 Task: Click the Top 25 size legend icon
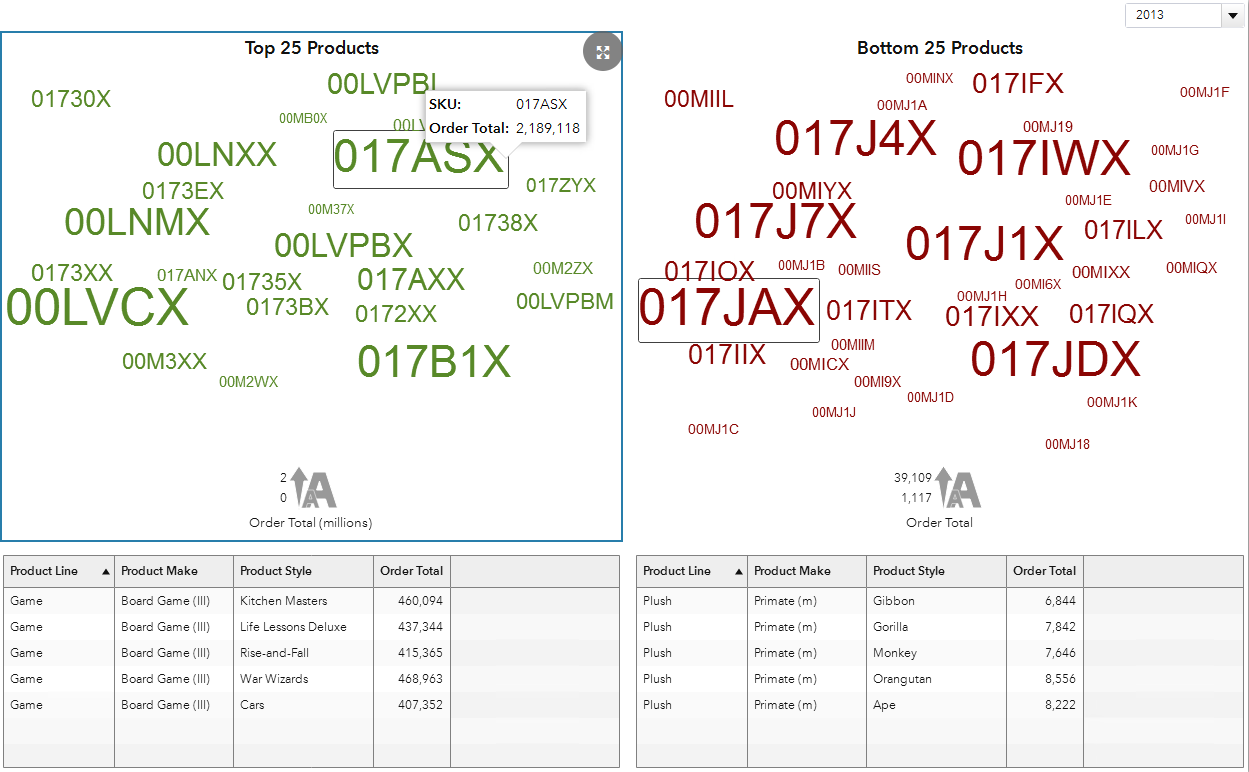314,488
